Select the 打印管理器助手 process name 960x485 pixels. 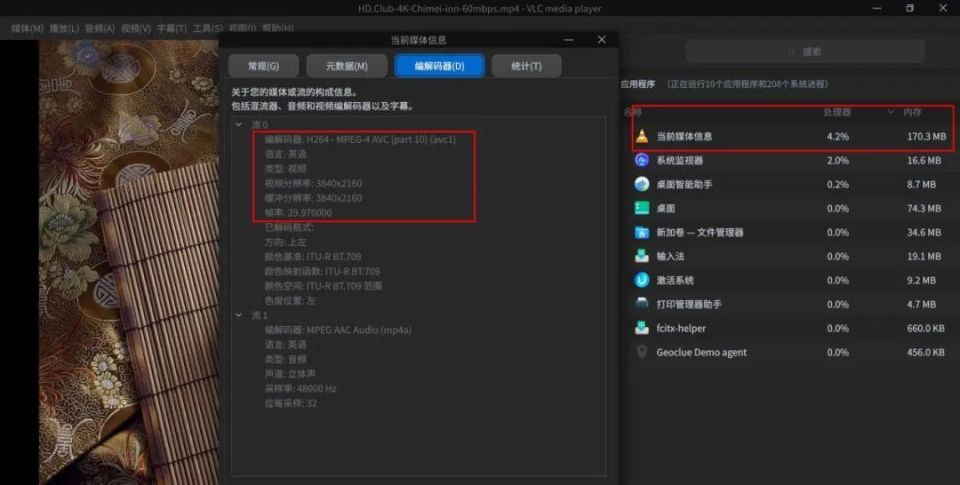coord(689,304)
